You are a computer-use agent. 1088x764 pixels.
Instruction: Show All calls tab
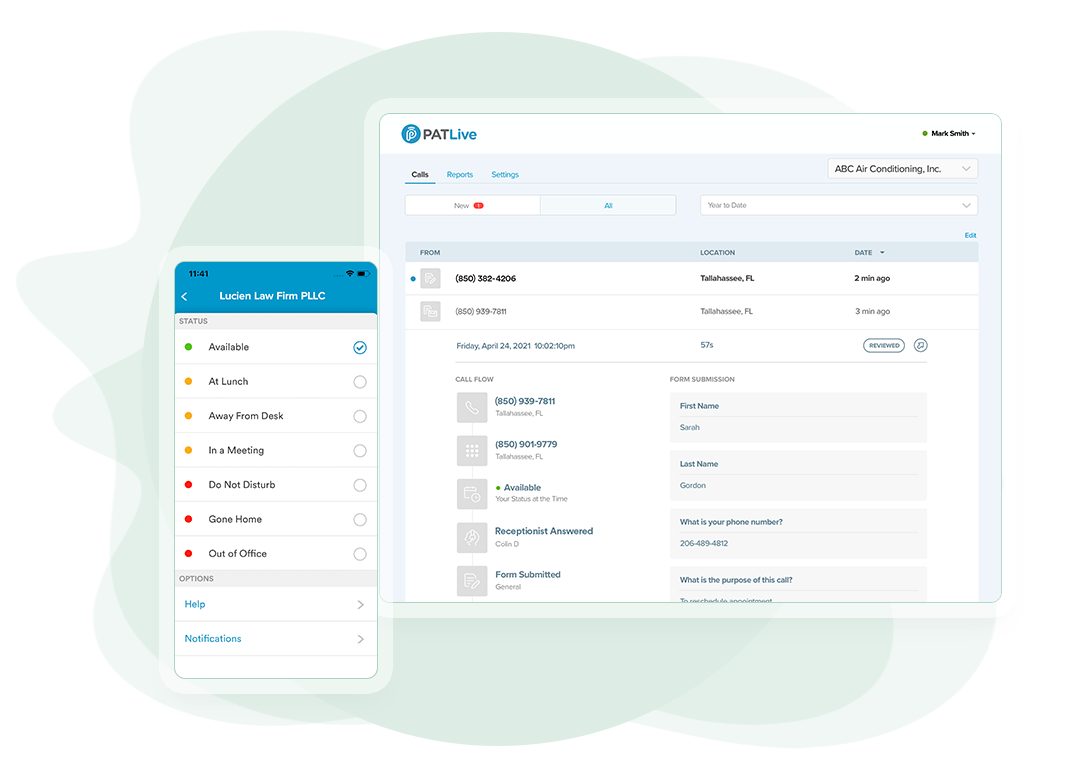click(x=608, y=205)
